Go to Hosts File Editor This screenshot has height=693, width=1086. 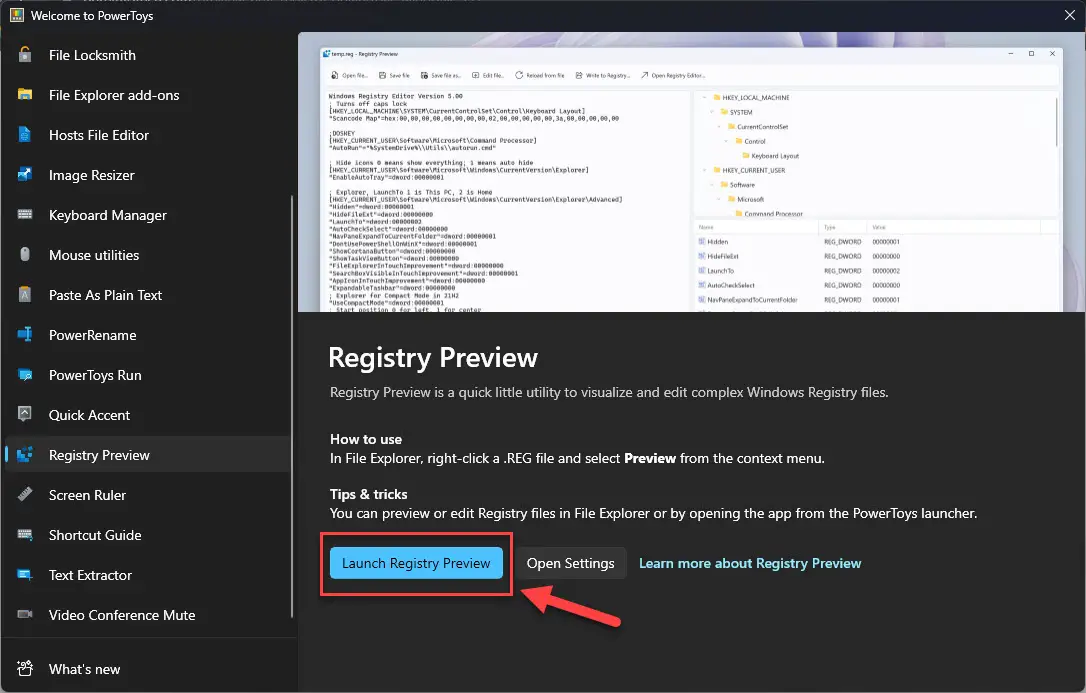pyautogui.click(x=99, y=135)
